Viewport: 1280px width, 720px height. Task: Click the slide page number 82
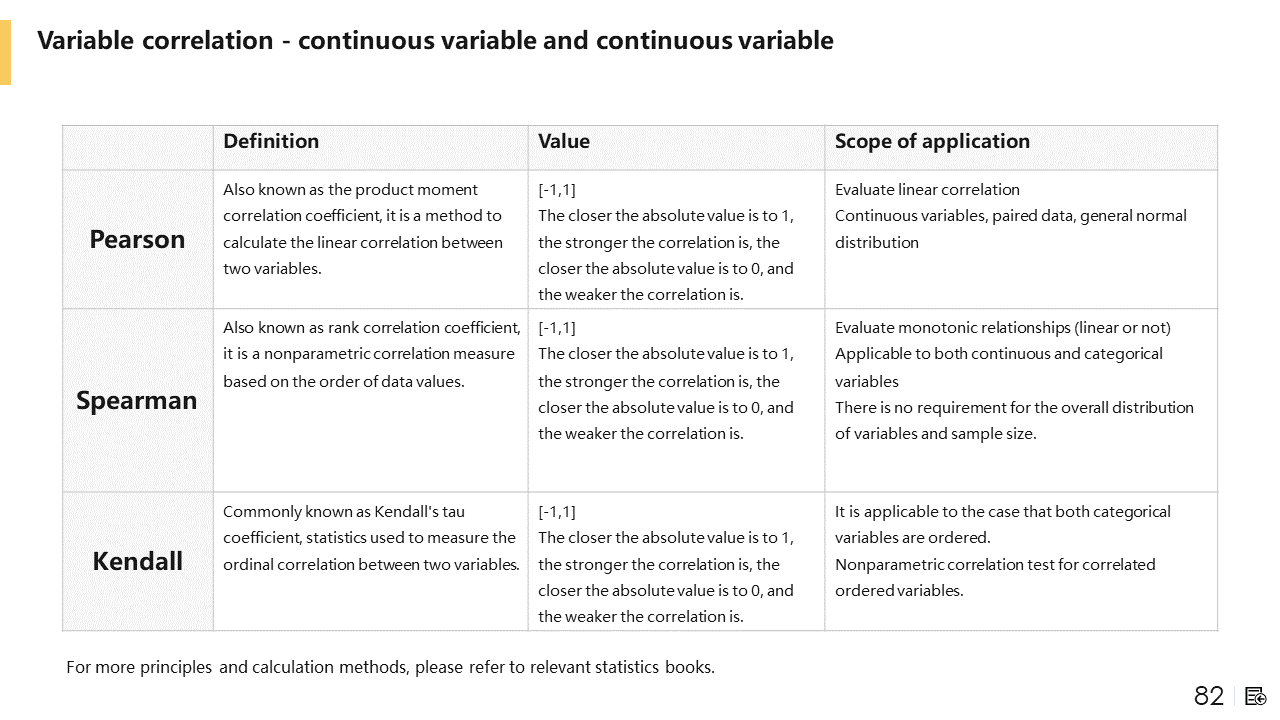tap(1209, 696)
